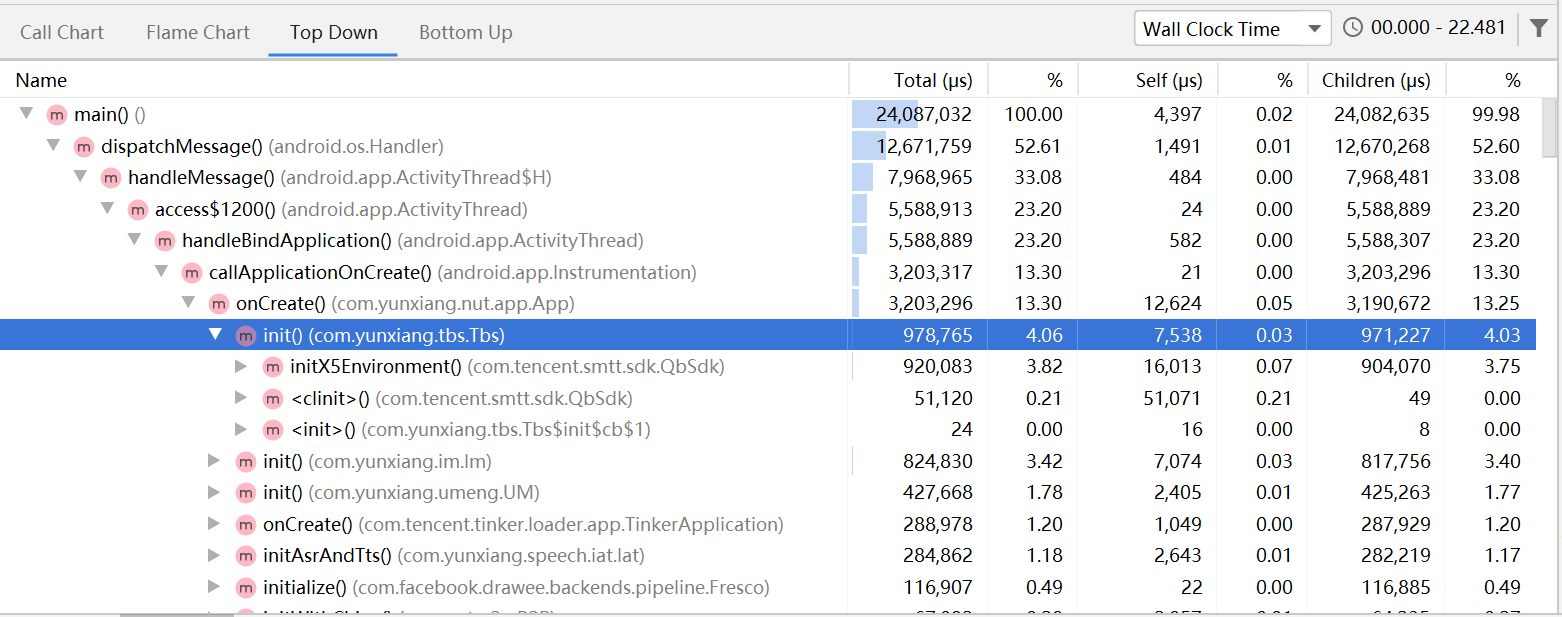Select the Top Down tab
Image resolution: width=1562 pixels, height=617 pixels.
tap(334, 32)
